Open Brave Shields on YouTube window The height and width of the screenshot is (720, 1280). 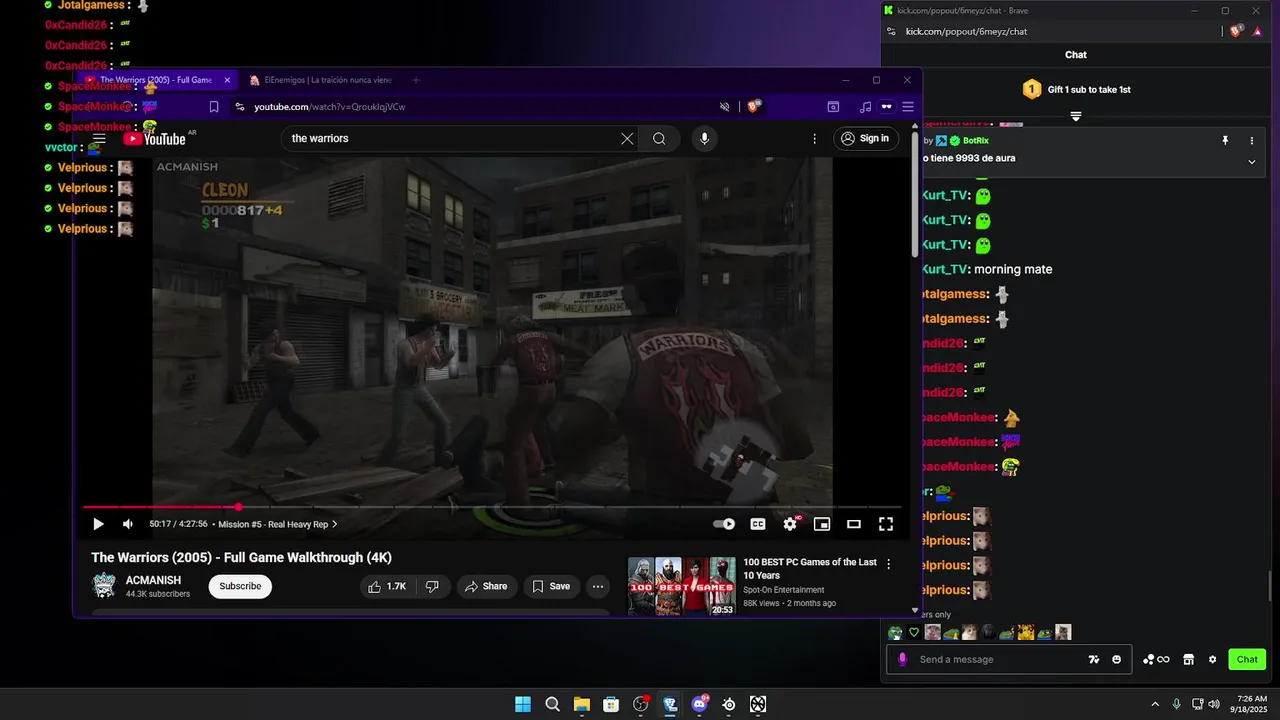point(754,106)
